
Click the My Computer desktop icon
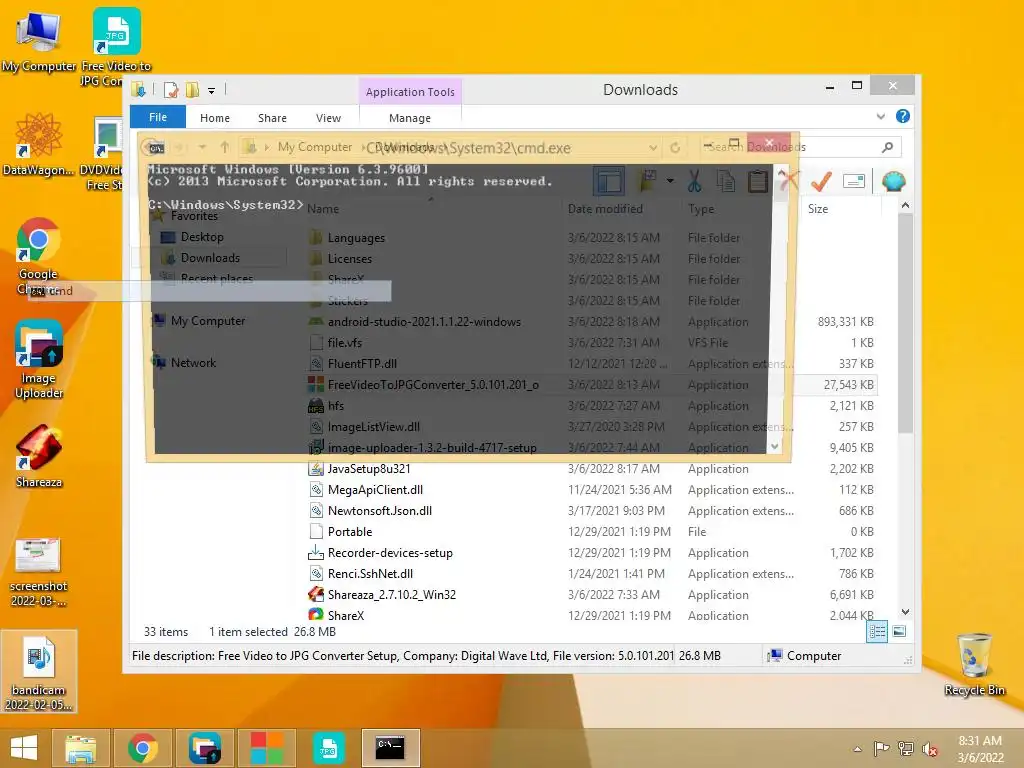39,42
